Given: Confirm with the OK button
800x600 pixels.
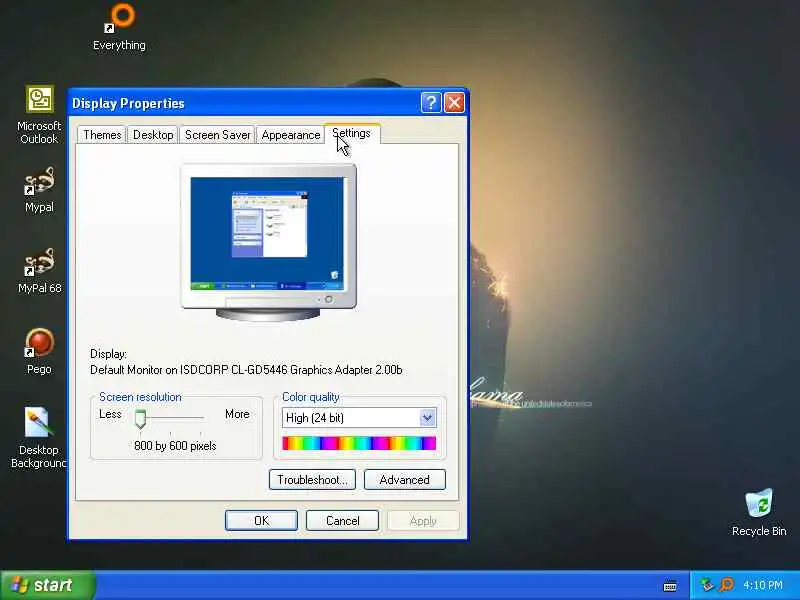Looking at the screenshot, I should click(261, 520).
